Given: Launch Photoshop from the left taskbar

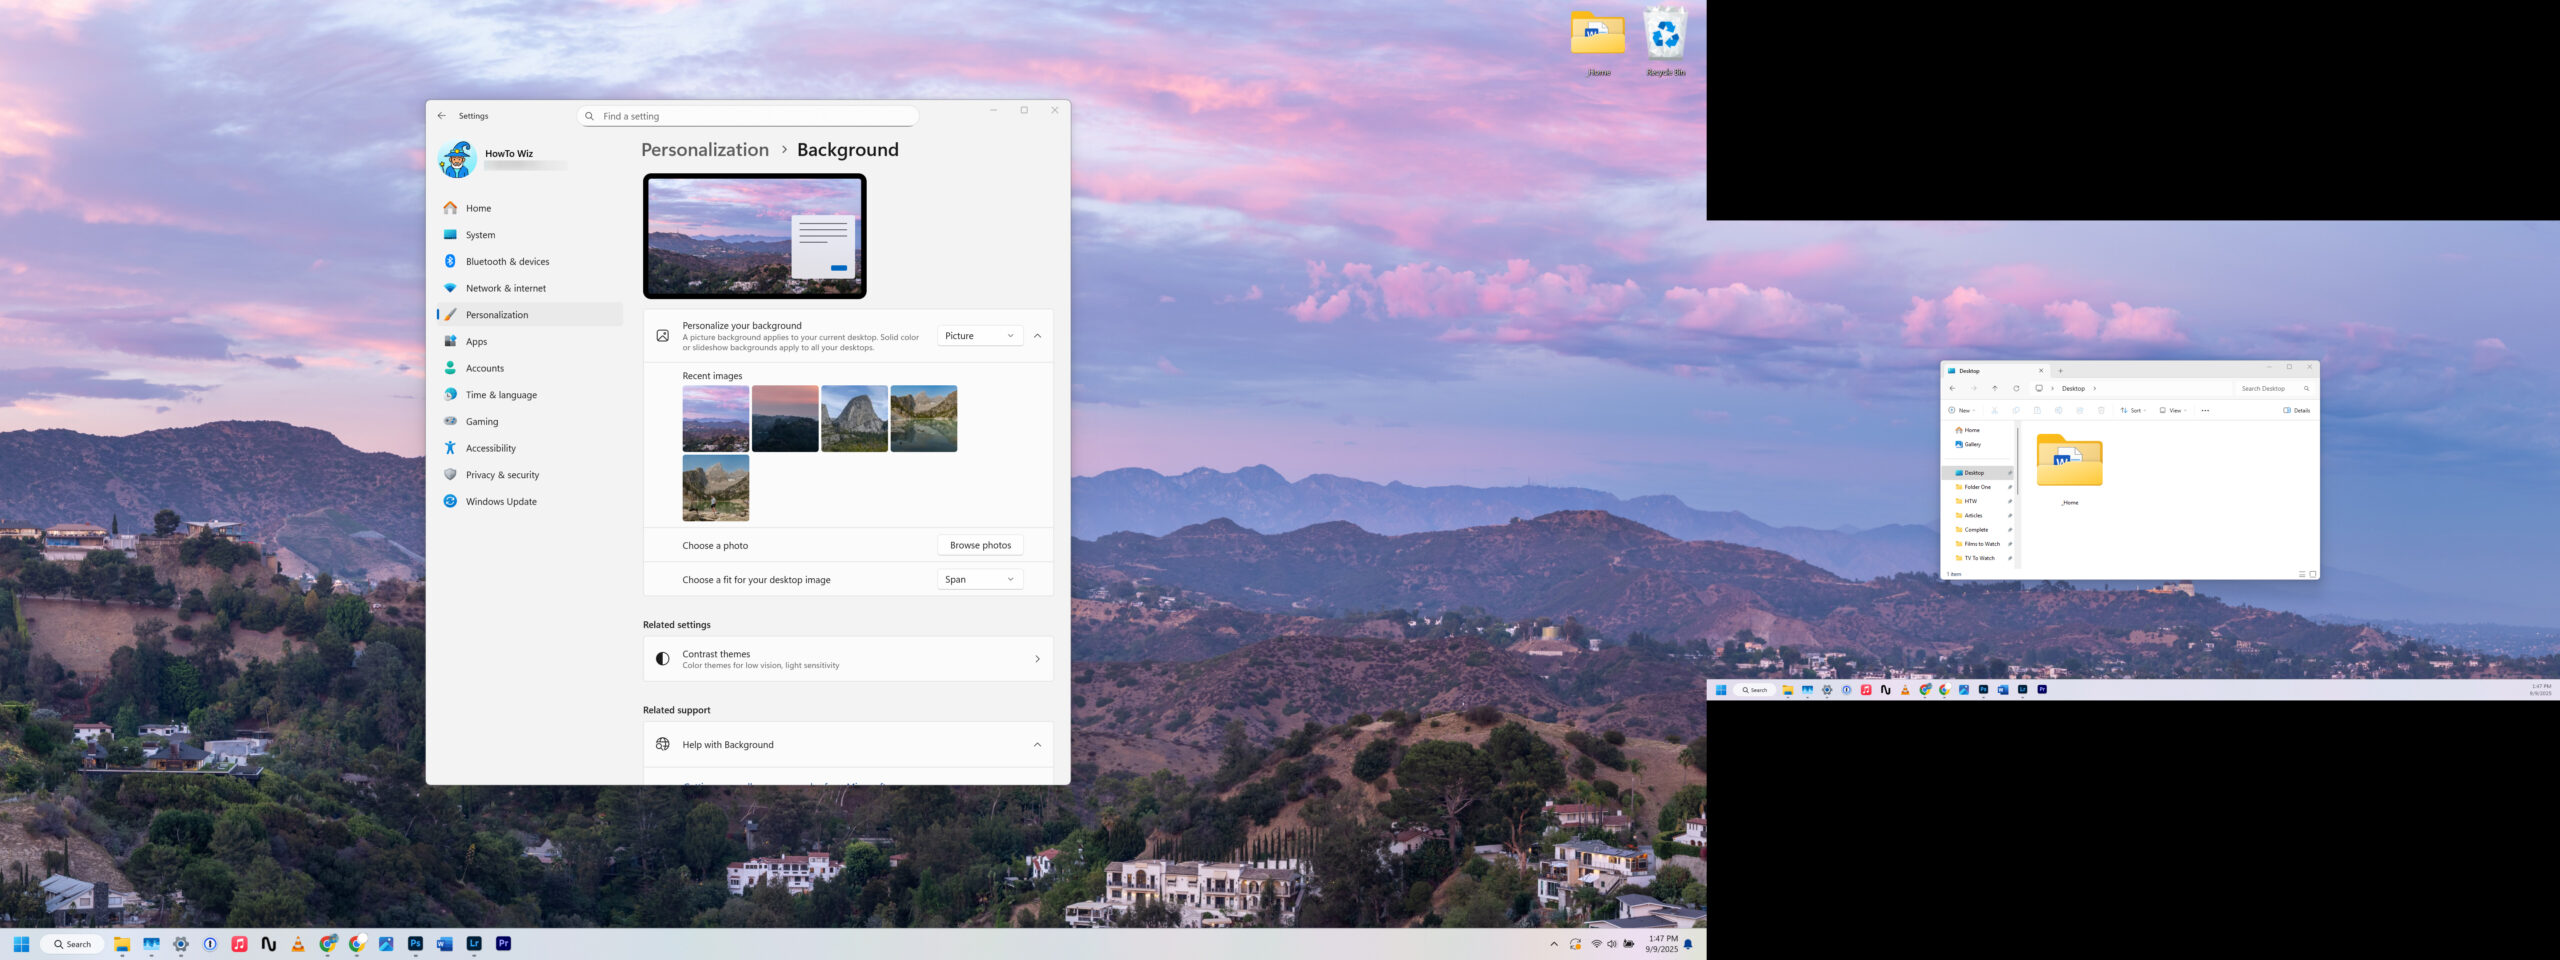Looking at the screenshot, I should pos(415,944).
